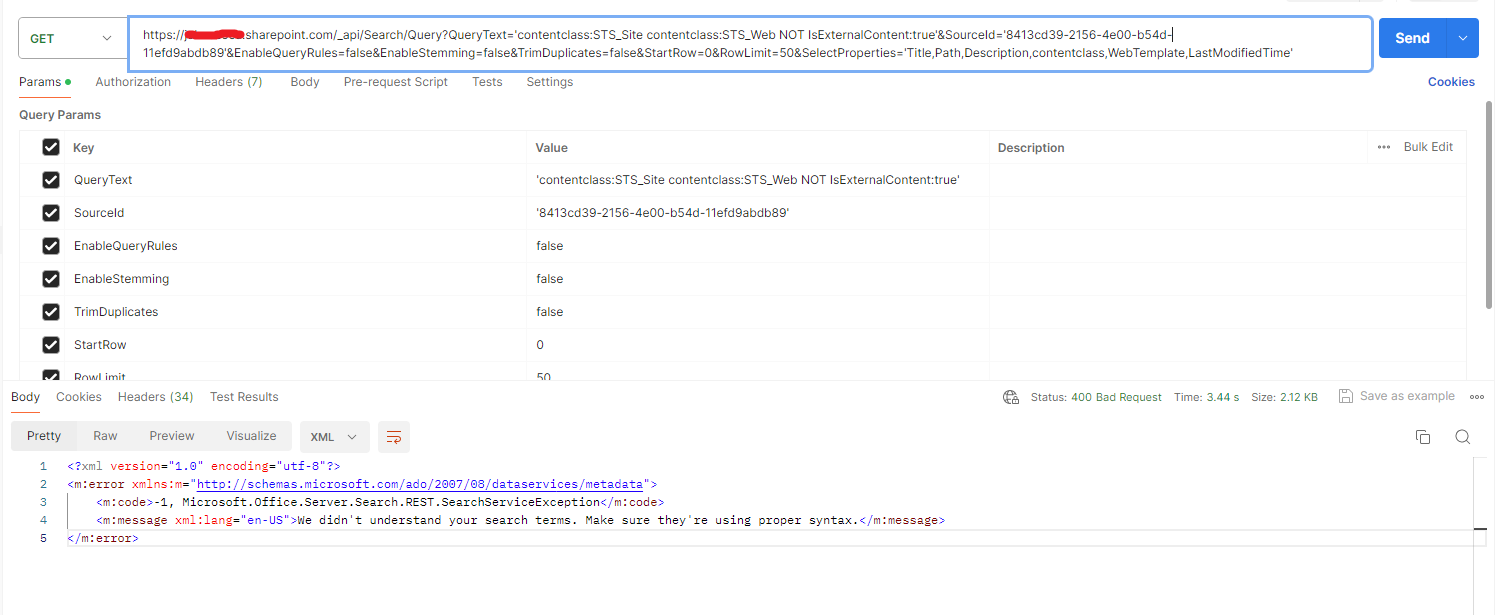
Task: Uncheck the EnableStemming query parameter
Action: 51,278
